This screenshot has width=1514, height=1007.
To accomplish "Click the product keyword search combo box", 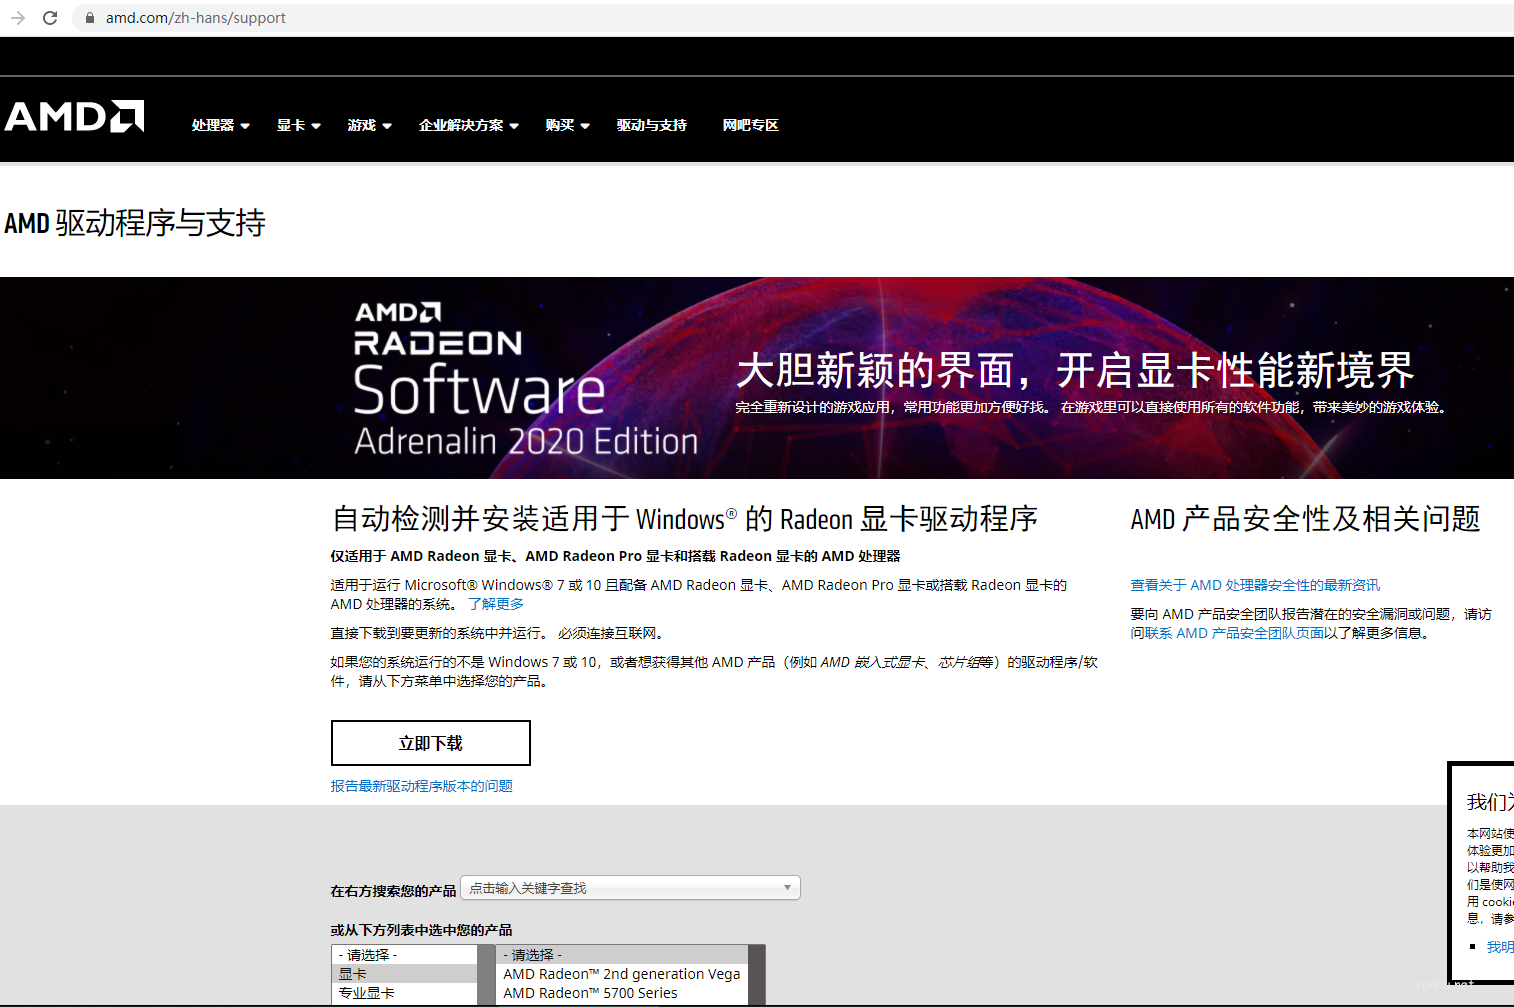I will click(630, 888).
